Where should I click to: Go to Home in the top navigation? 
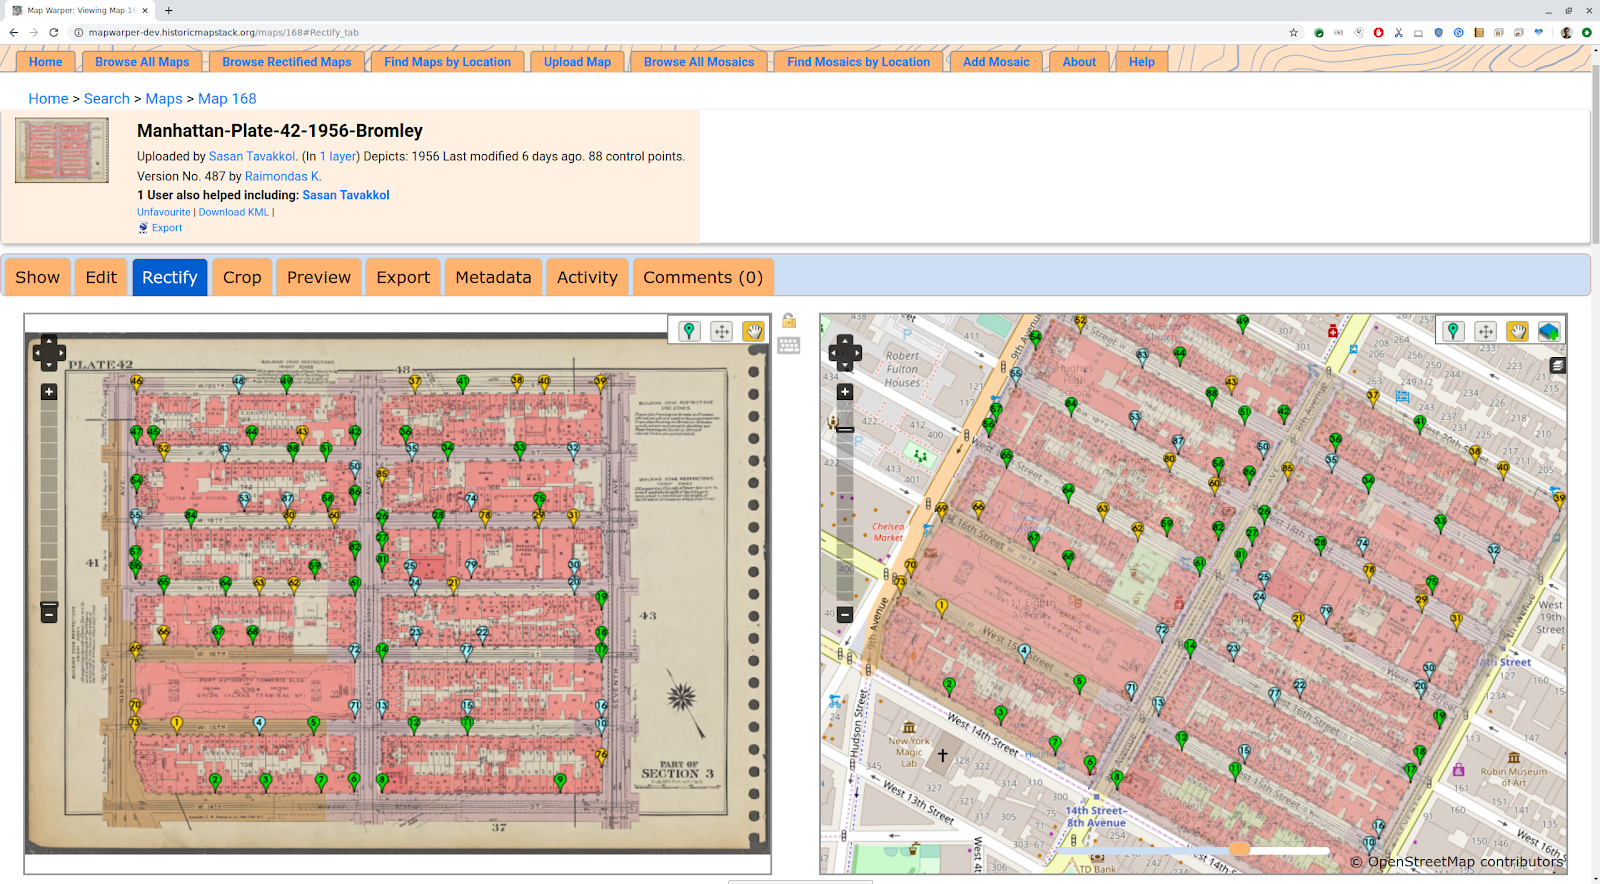[x=46, y=62]
